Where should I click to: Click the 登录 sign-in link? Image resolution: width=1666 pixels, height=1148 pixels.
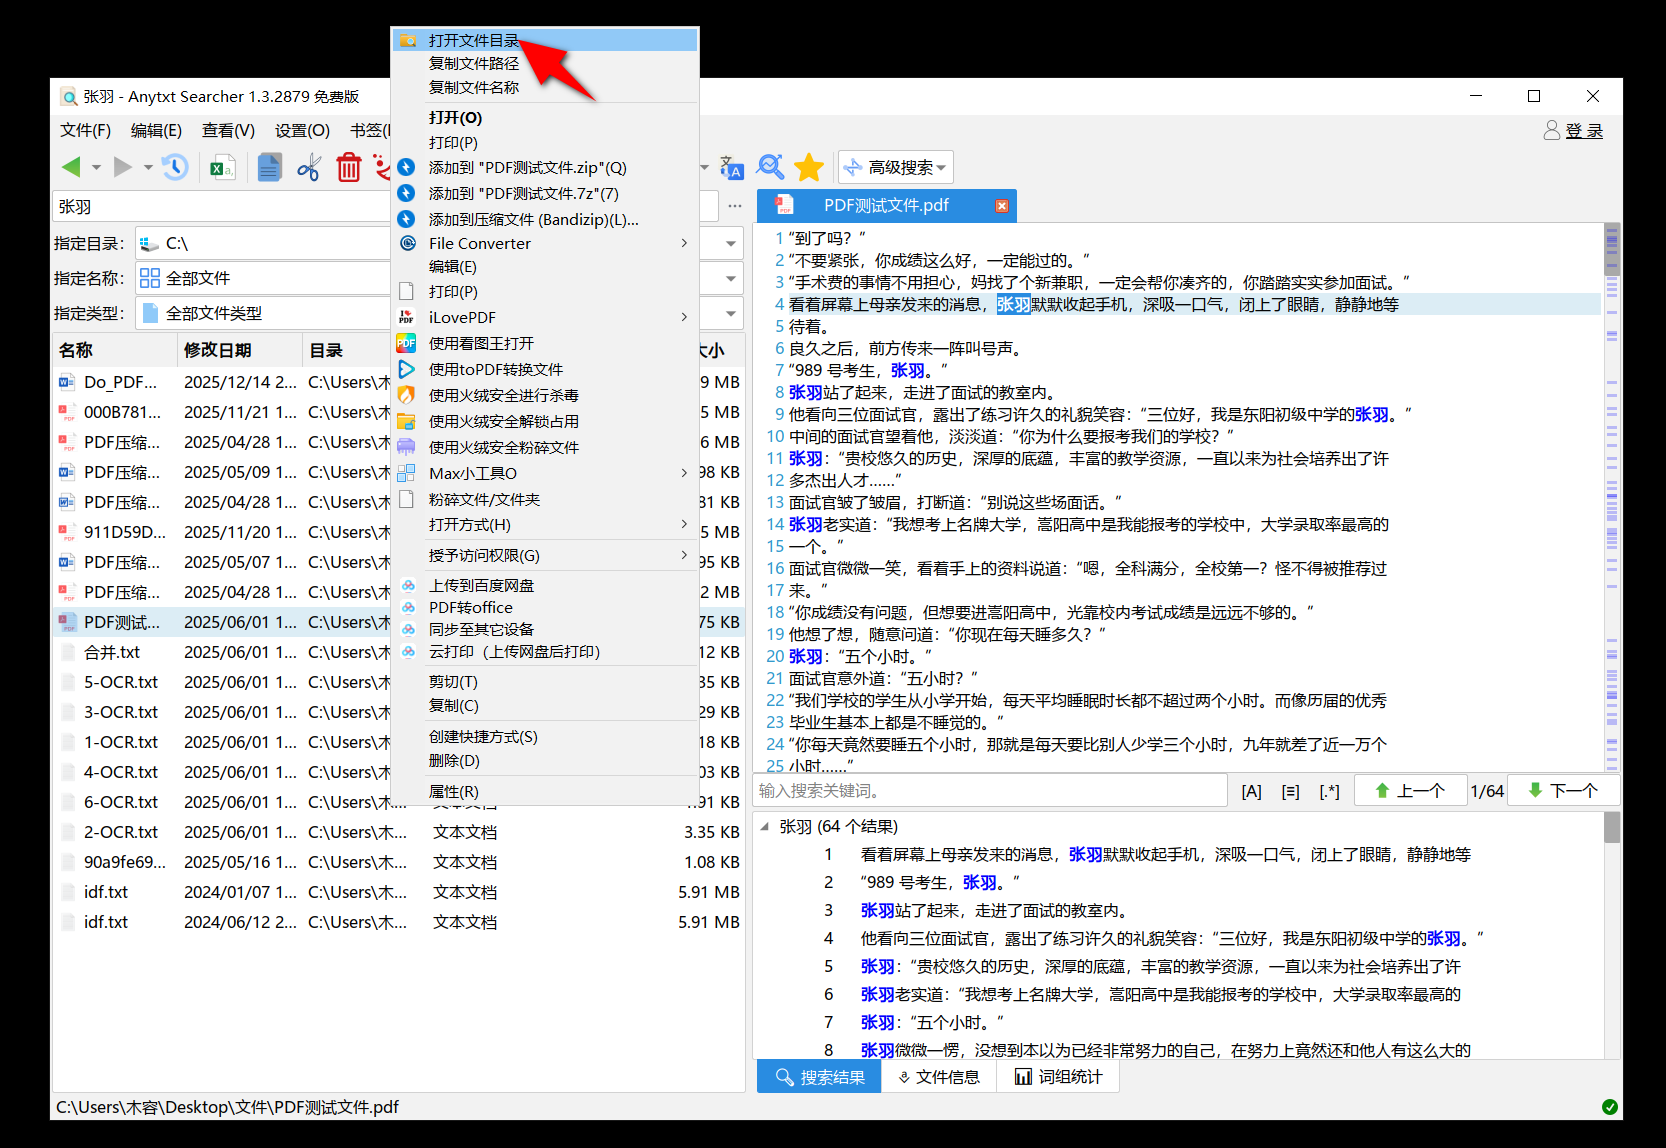pos(1584,130)
